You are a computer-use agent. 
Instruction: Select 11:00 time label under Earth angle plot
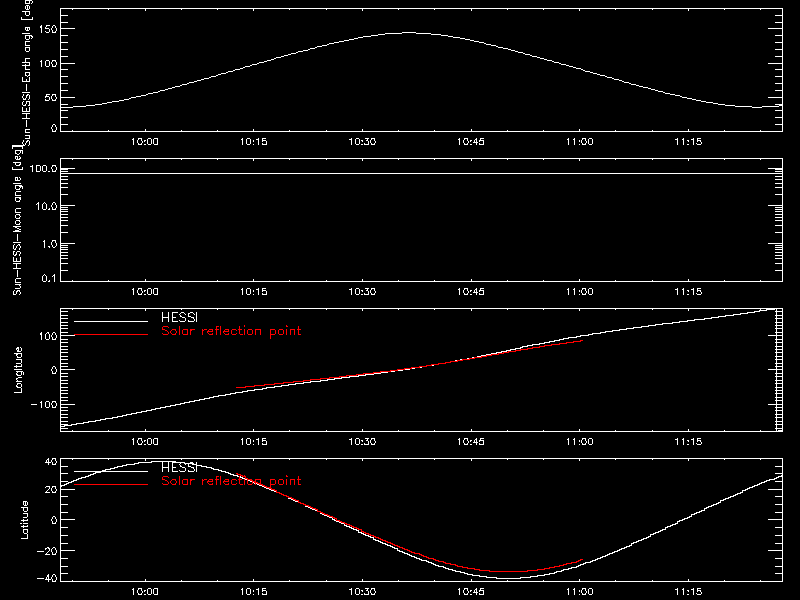580,142
